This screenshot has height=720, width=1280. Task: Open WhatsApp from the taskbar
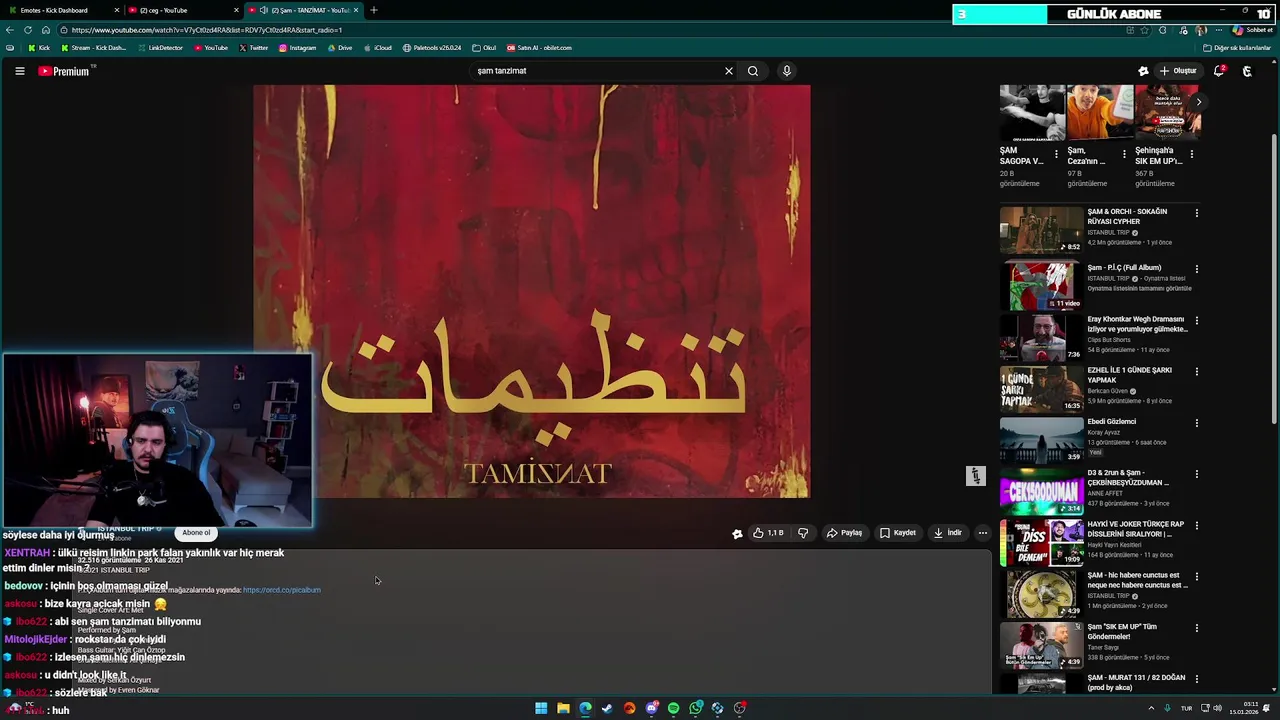point(696,708)
